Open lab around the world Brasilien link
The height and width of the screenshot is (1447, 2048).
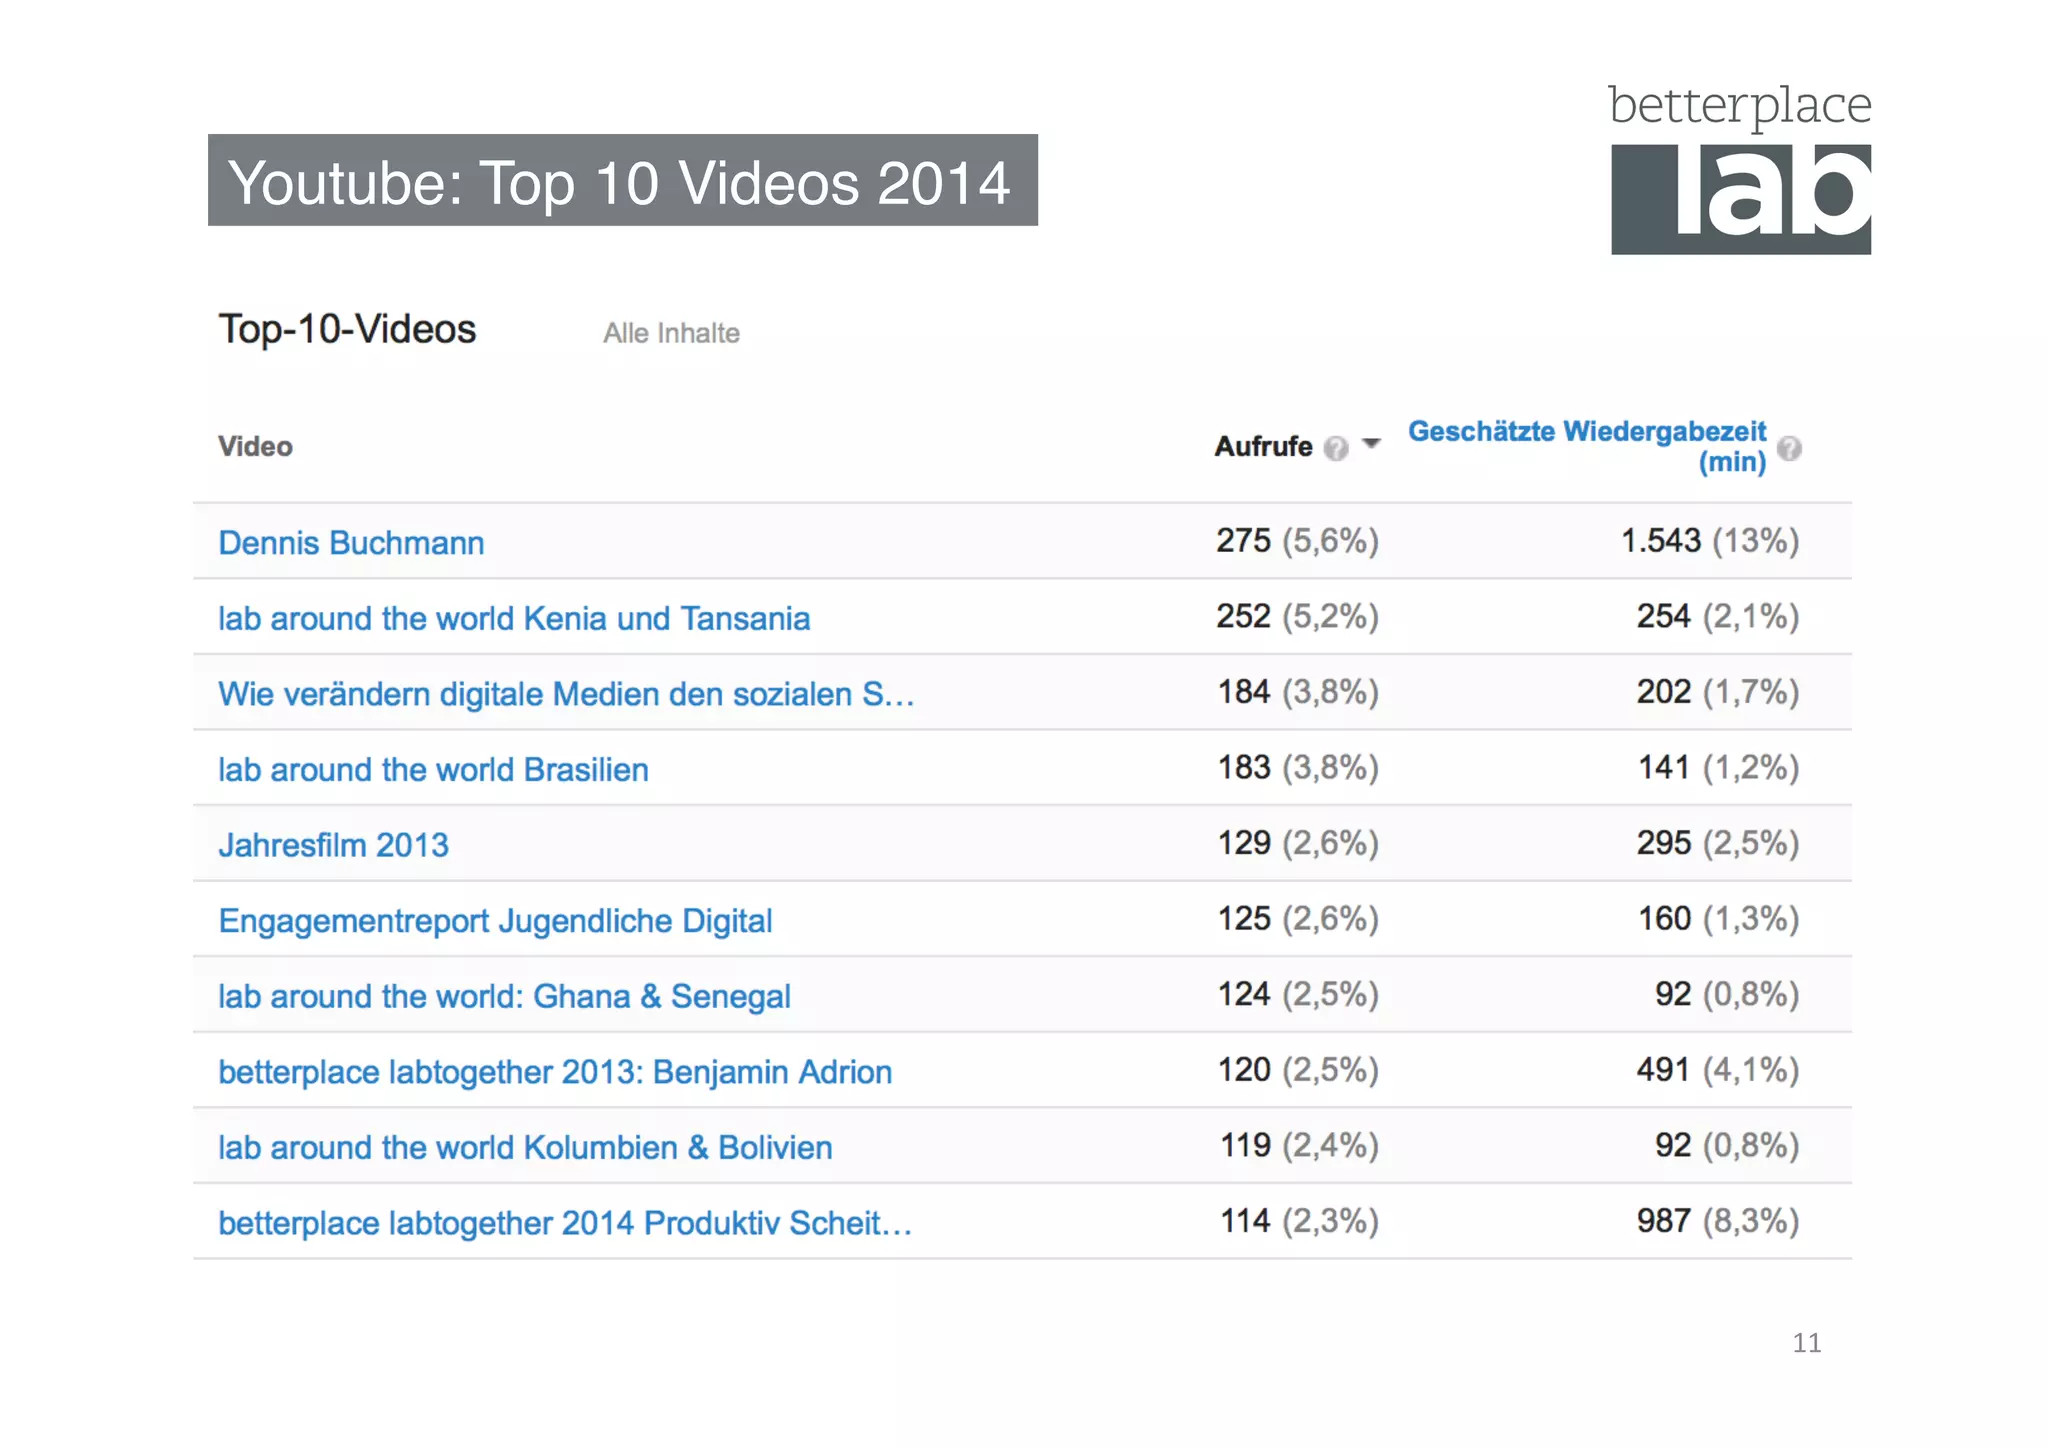433,769
